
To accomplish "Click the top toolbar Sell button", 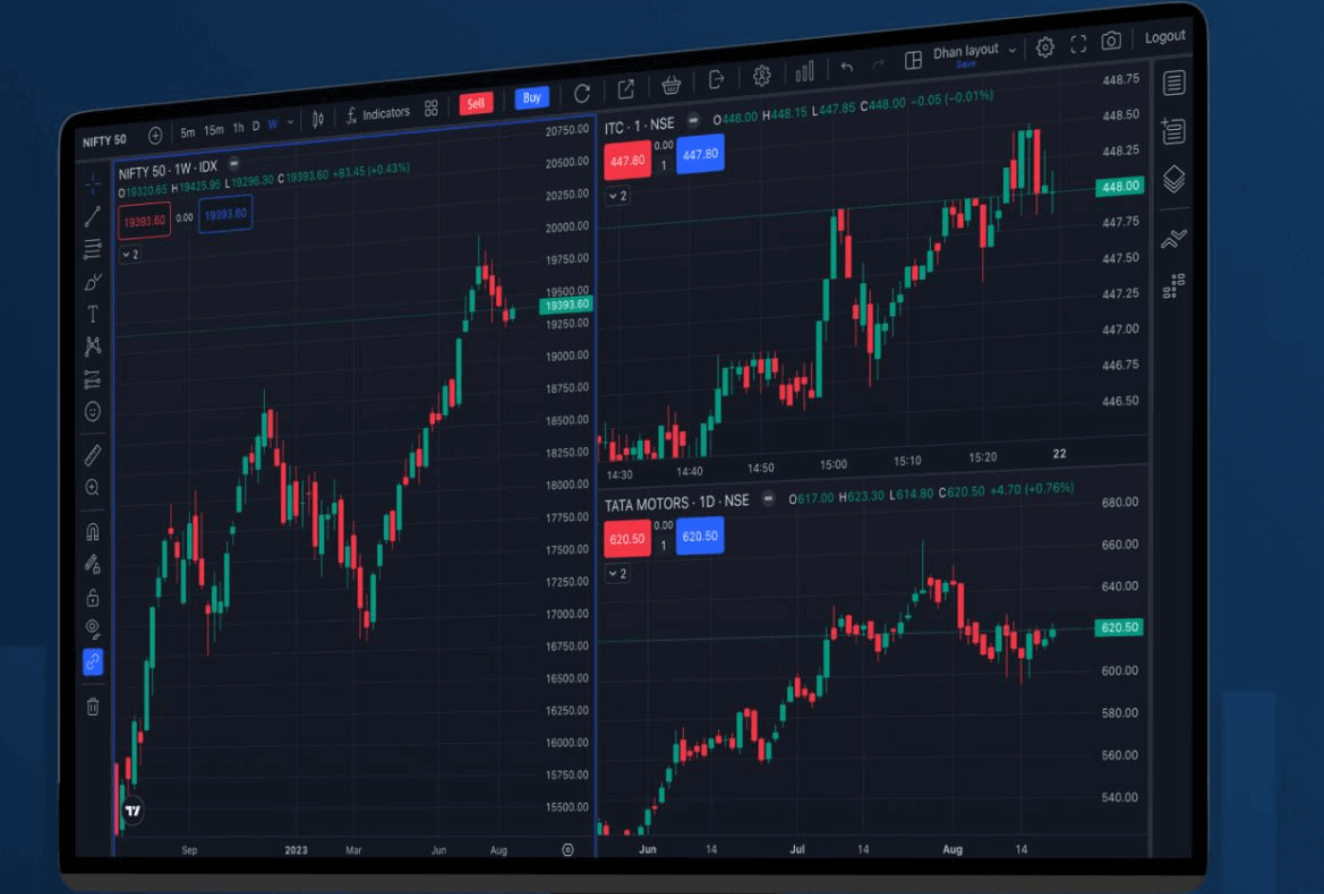I will coord(476,103).
